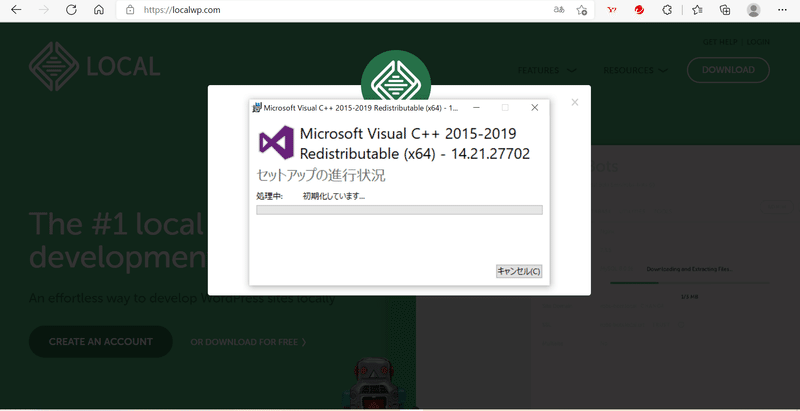
Task: Open the browser home page icon
Action: tap(99, 10)
